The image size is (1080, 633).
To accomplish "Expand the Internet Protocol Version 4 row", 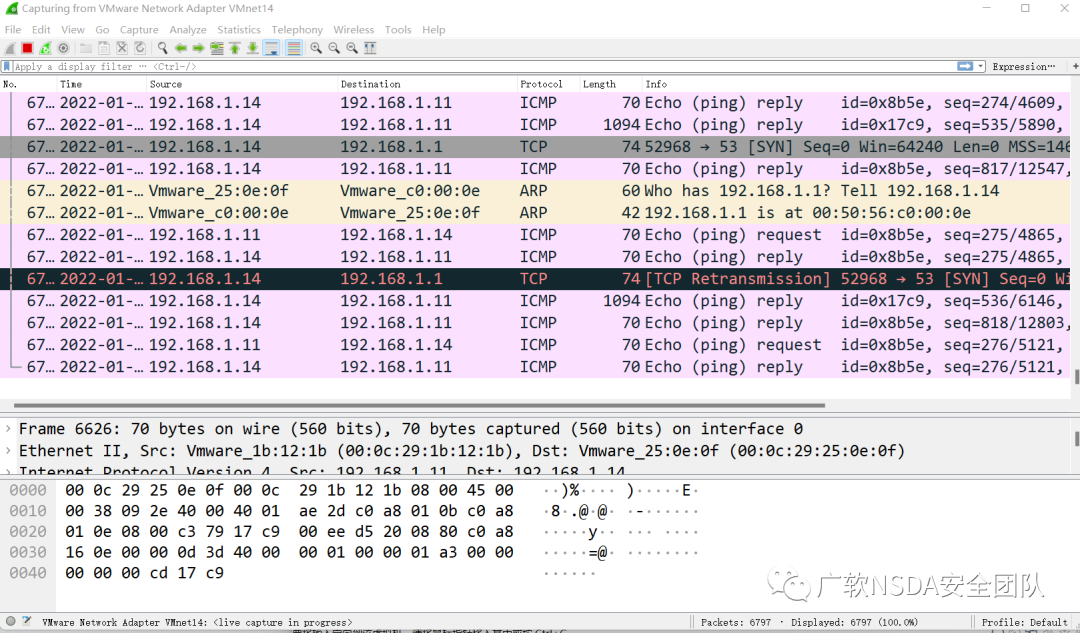I will point(8,471).
